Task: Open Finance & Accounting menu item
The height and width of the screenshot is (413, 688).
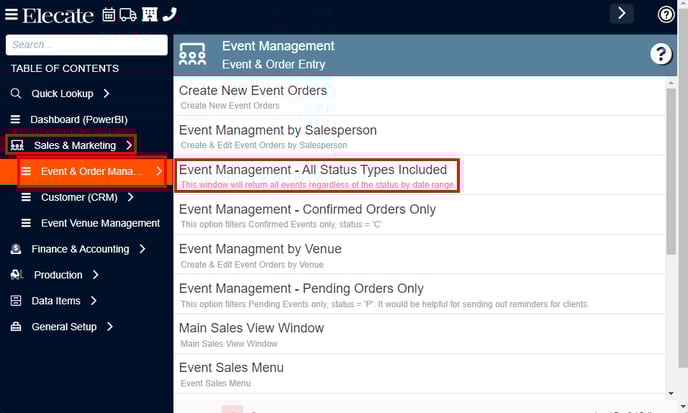Action: click(x=80, y=249)
